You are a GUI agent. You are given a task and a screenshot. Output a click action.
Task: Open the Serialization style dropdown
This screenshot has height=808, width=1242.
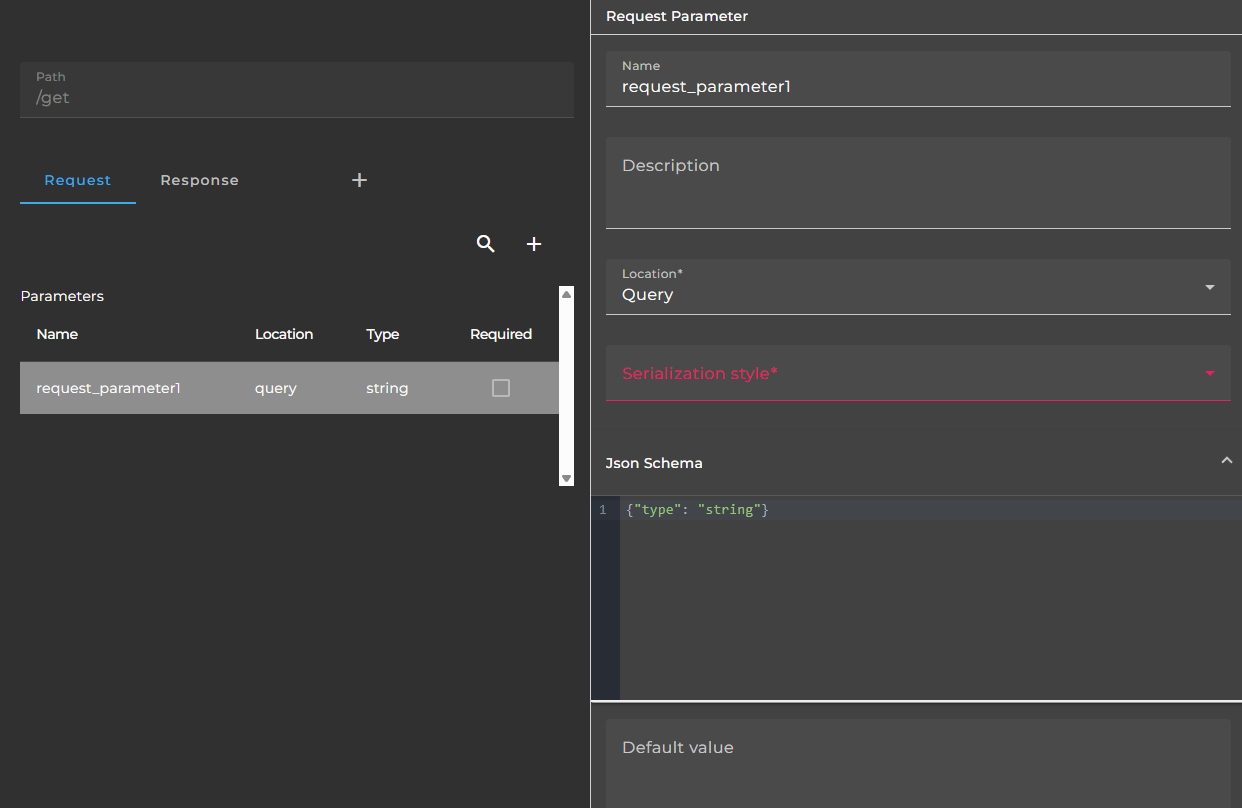click(918, 373)
